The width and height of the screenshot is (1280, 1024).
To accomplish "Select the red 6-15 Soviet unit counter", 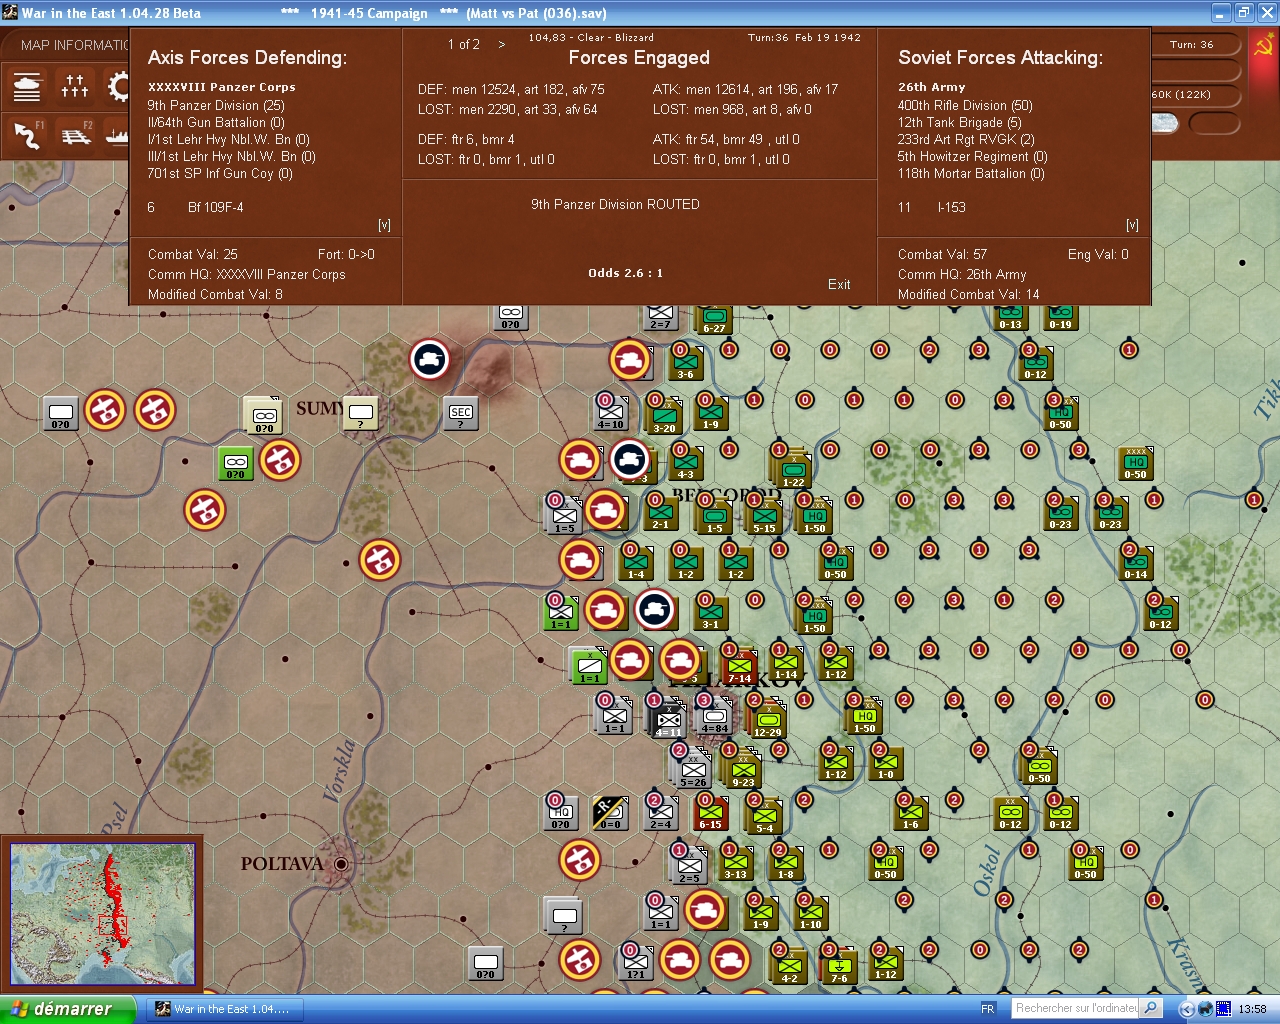I will tap(711, 813).
